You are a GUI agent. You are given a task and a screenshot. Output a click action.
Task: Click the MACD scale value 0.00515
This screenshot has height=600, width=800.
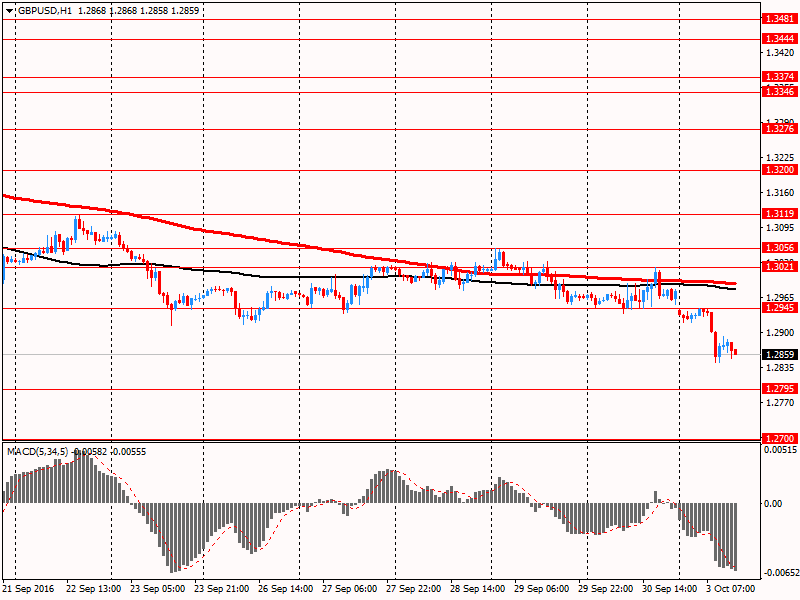pos(780,450)
